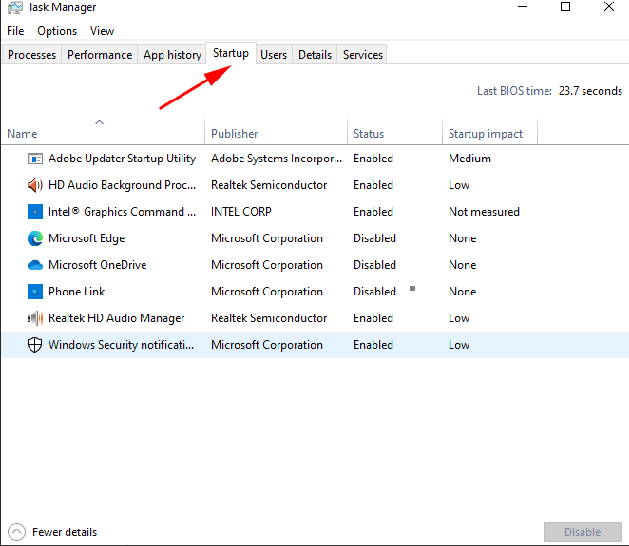
Task: Click the Disable button
Action: [582, 532]
